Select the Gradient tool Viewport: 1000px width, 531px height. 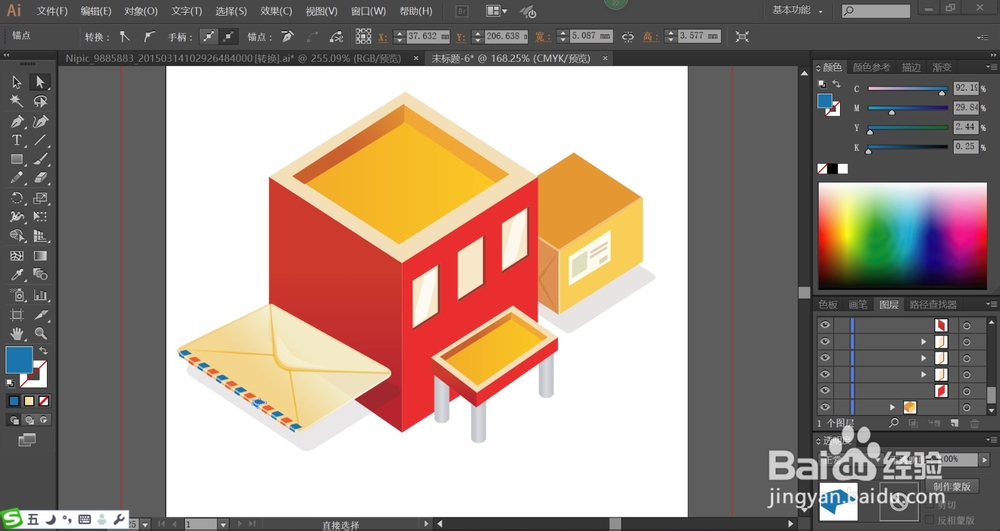[x=40, y=256]
